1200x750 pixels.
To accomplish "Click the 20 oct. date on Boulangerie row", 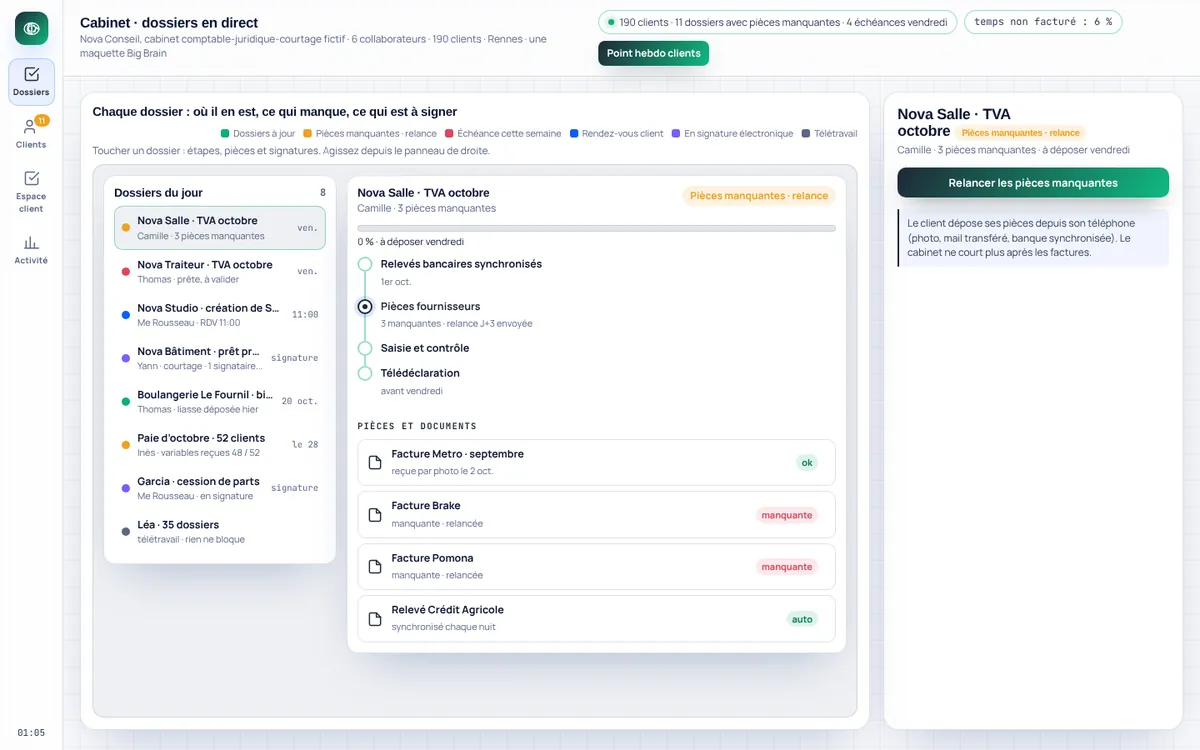I will (300, 401).
